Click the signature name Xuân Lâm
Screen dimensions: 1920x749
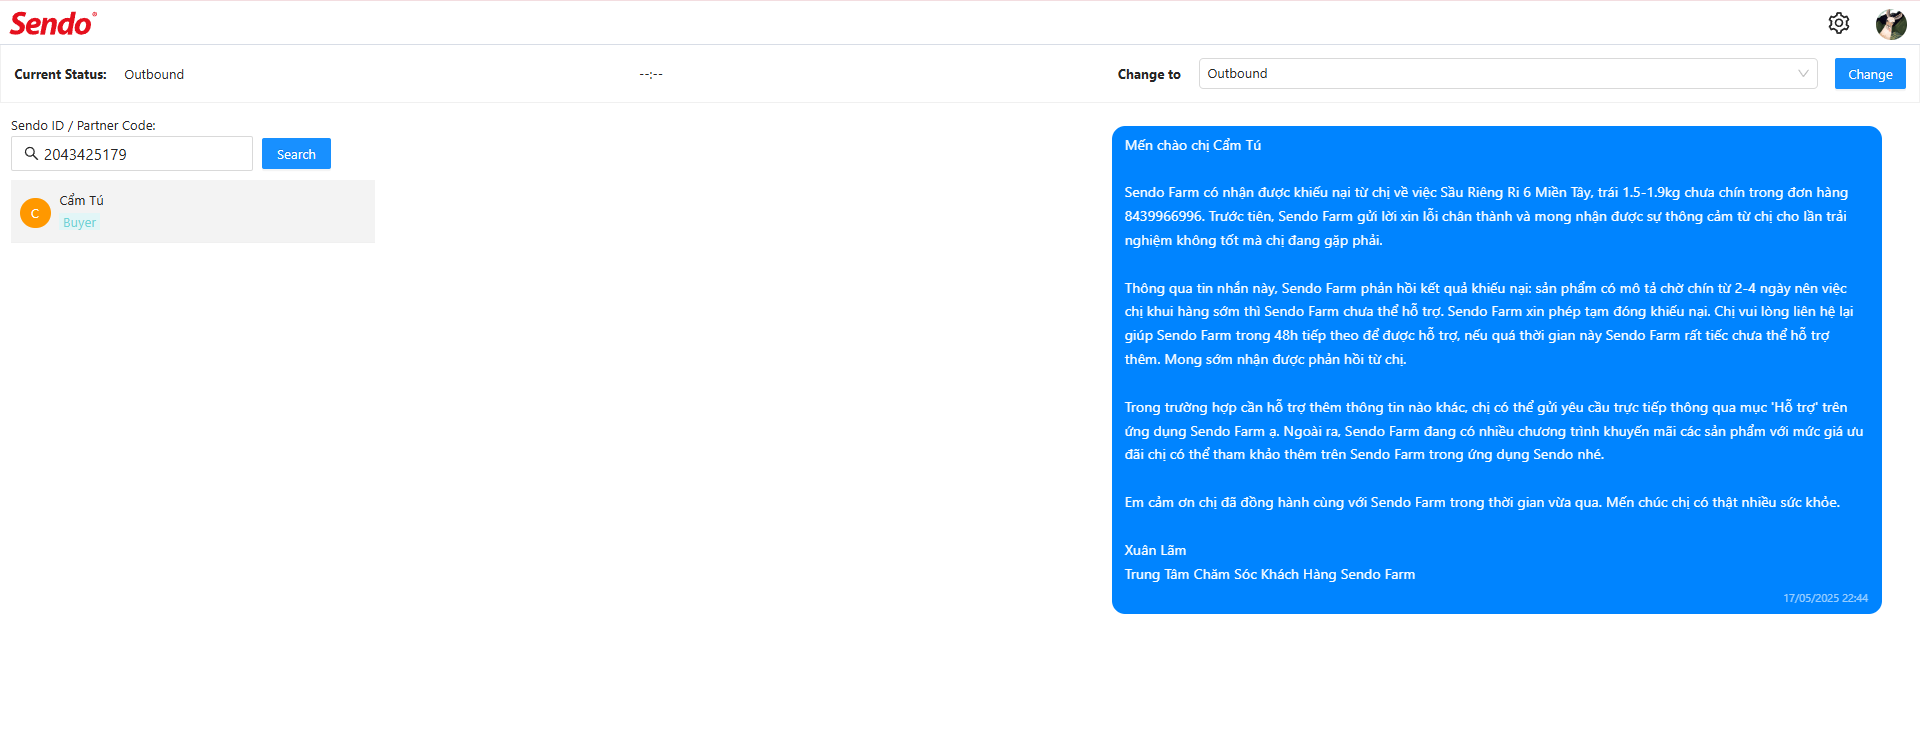click(1155, 550)
